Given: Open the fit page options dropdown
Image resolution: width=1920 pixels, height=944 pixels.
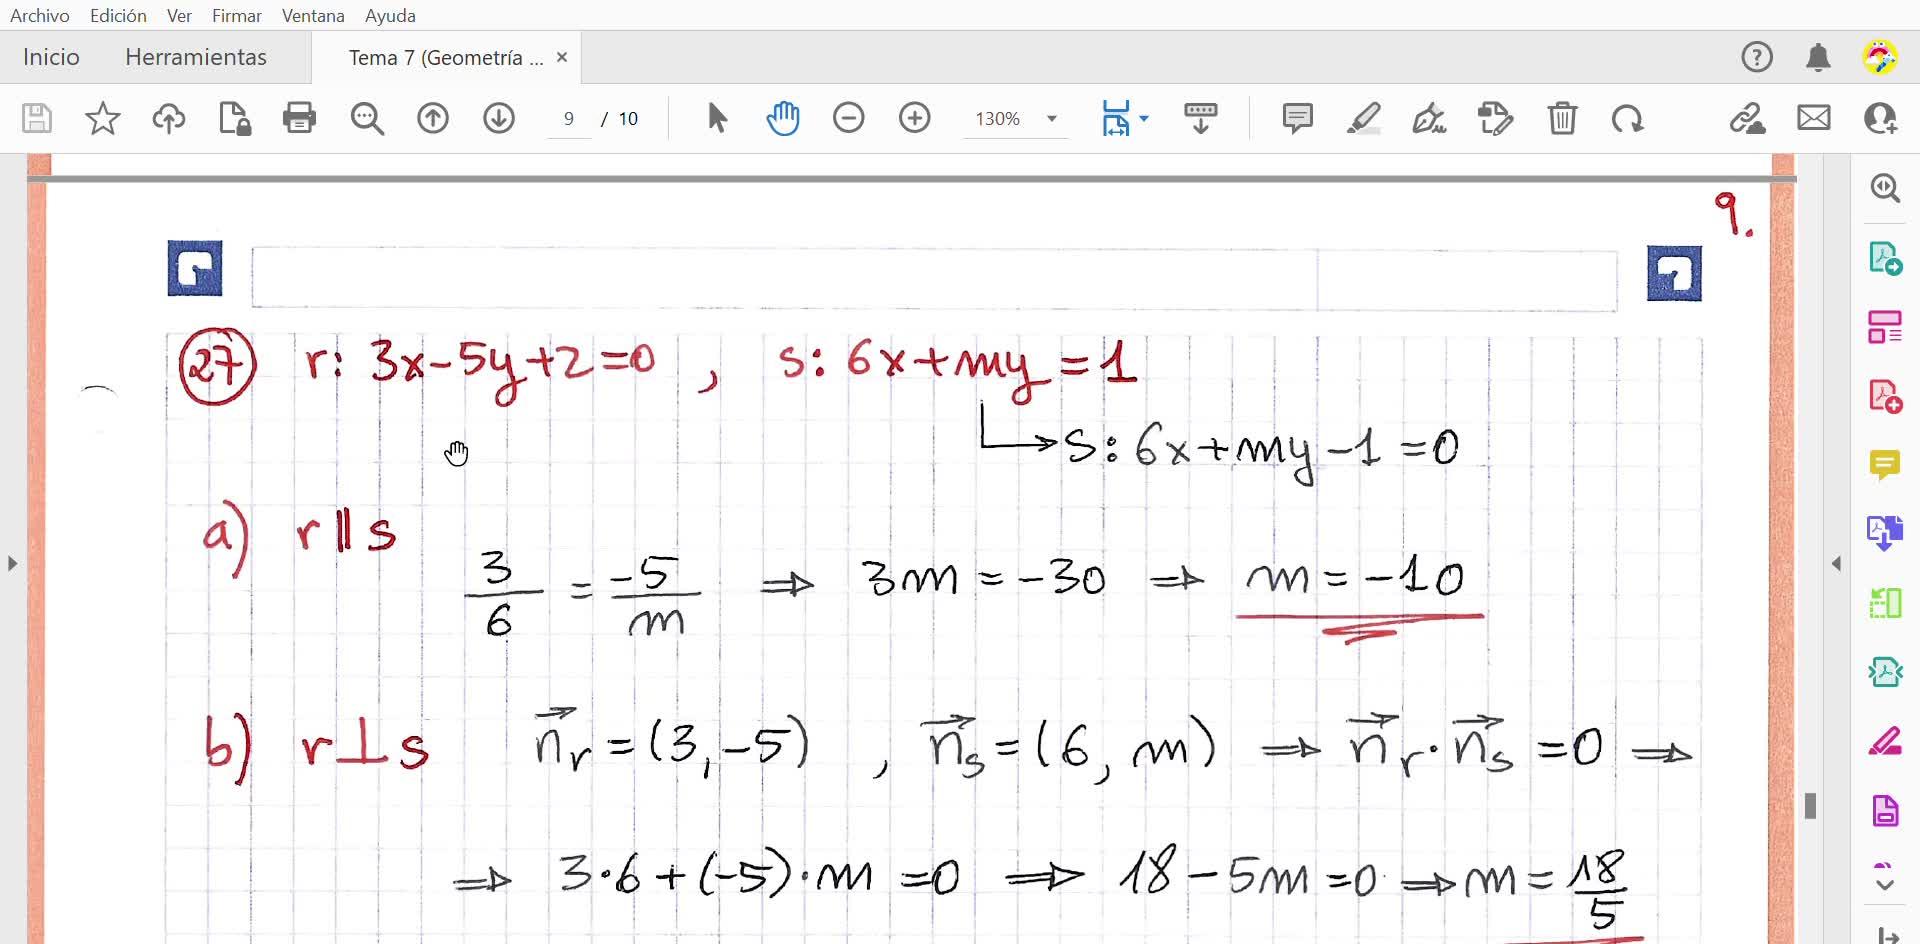Looking at the screenshot, I should pos(1144,118).
